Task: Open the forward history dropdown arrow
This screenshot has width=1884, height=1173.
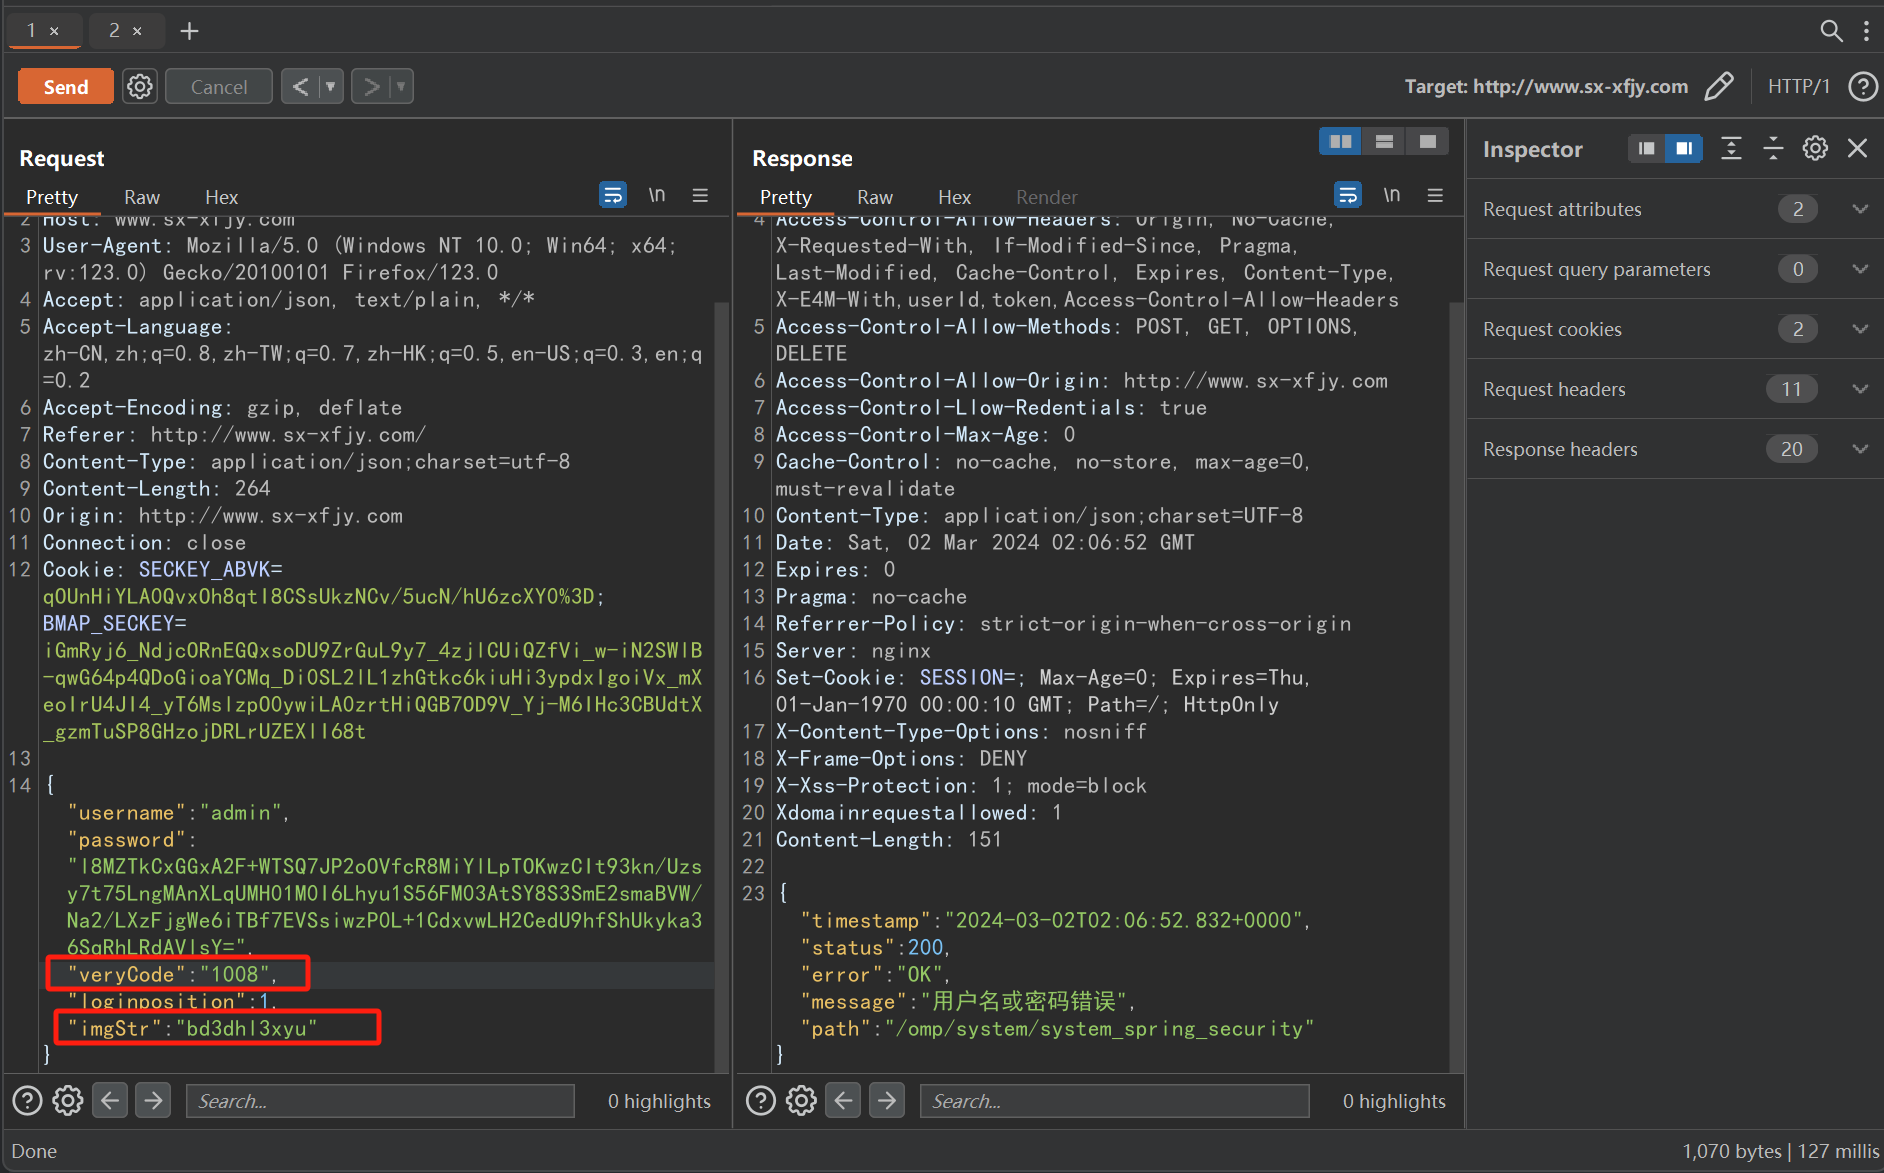Action: pos(402,87)
